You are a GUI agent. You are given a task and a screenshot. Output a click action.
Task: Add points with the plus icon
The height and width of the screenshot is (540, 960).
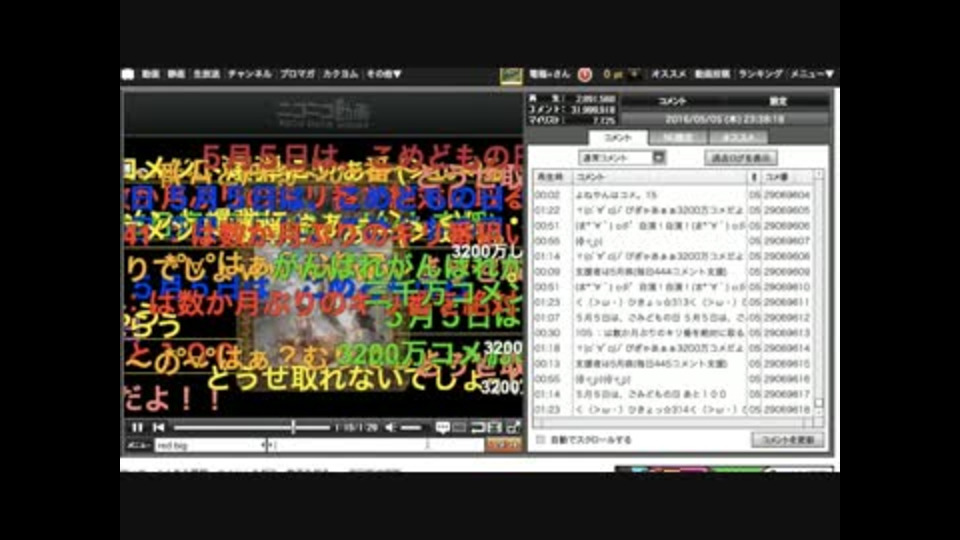pyautogui.click(x=634, y=74)
